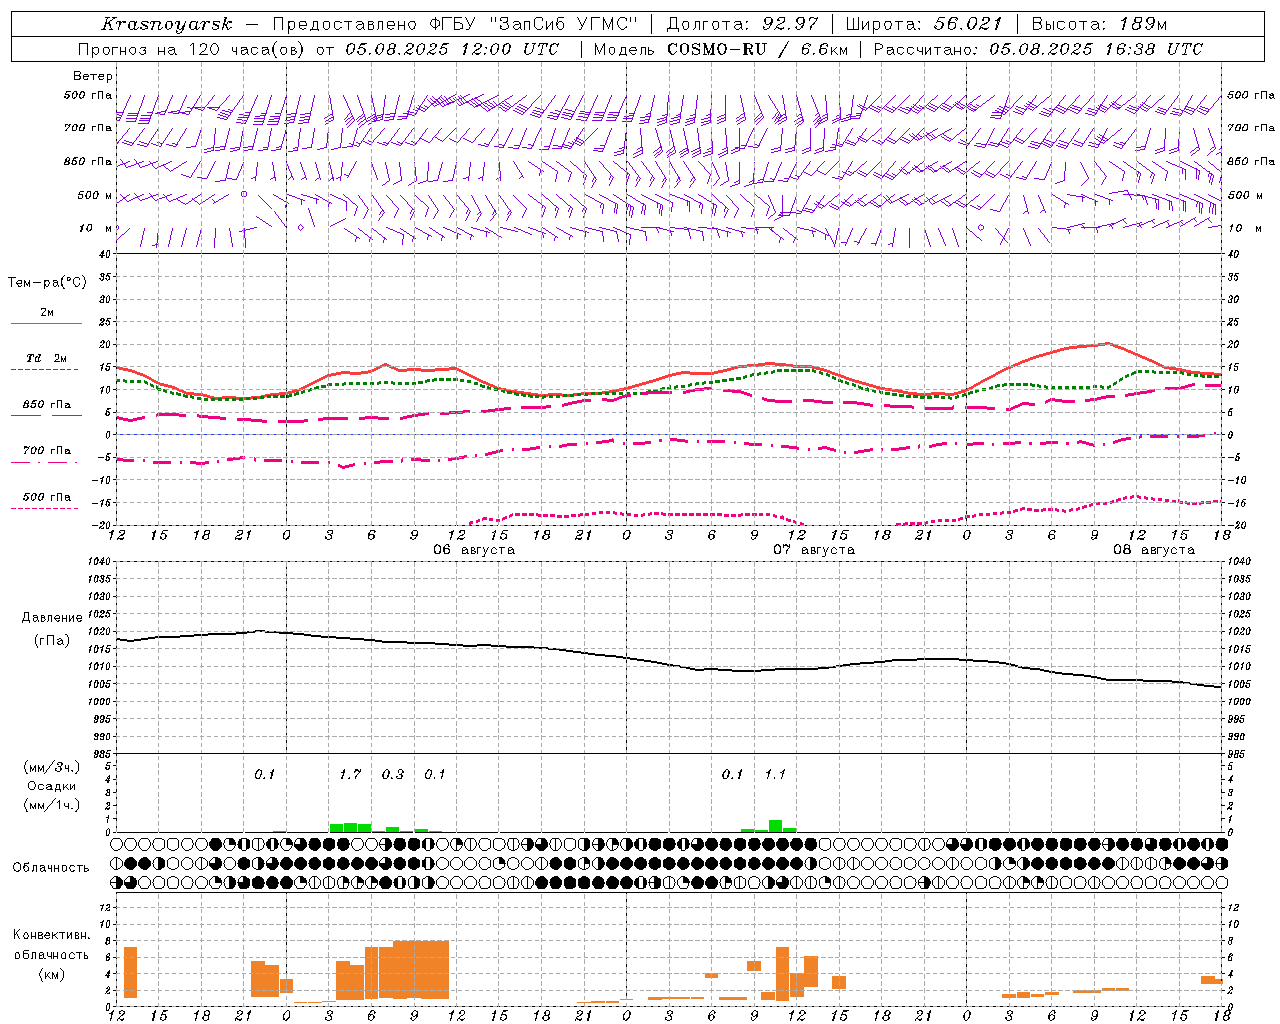Click the 08 августа date label
Viewport: 1280px width, 1024px height.
pyautogui.click(x=1154, y=550)
